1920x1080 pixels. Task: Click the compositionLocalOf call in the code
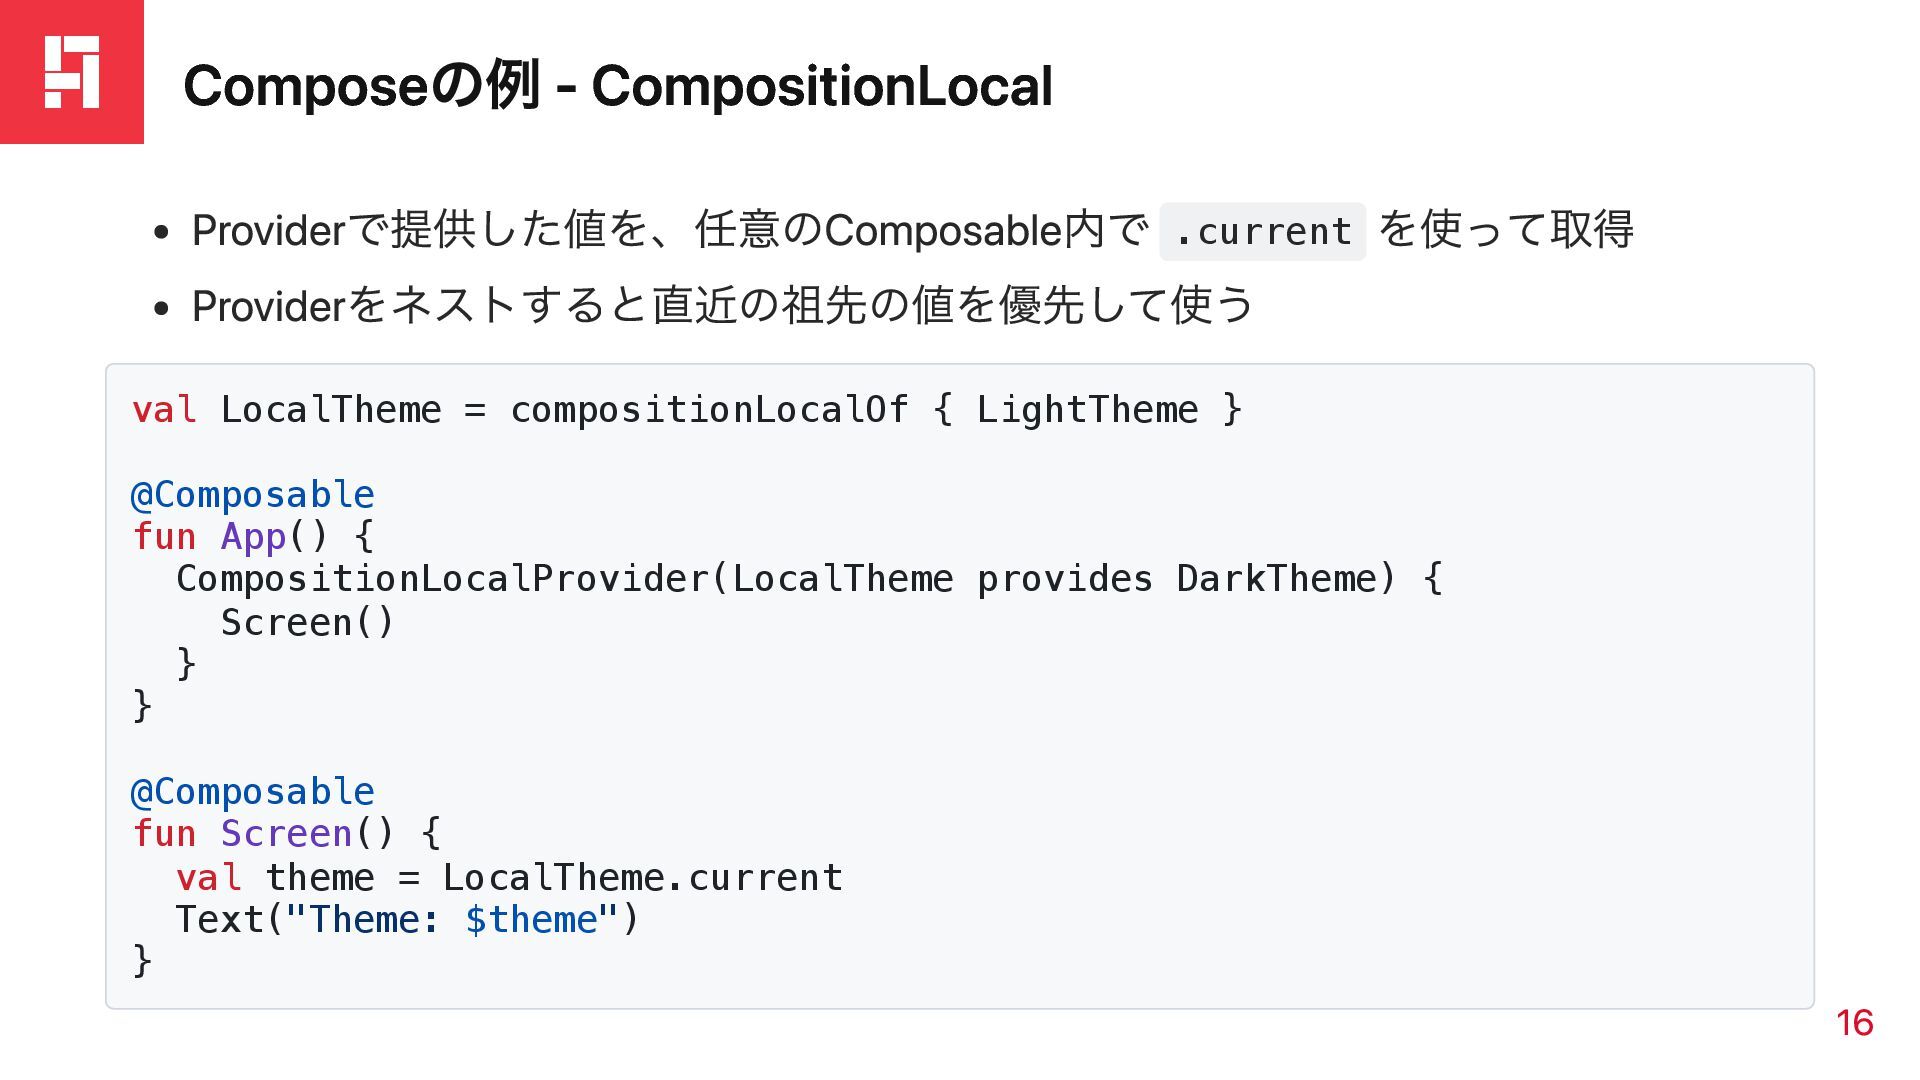click(709, 410)
